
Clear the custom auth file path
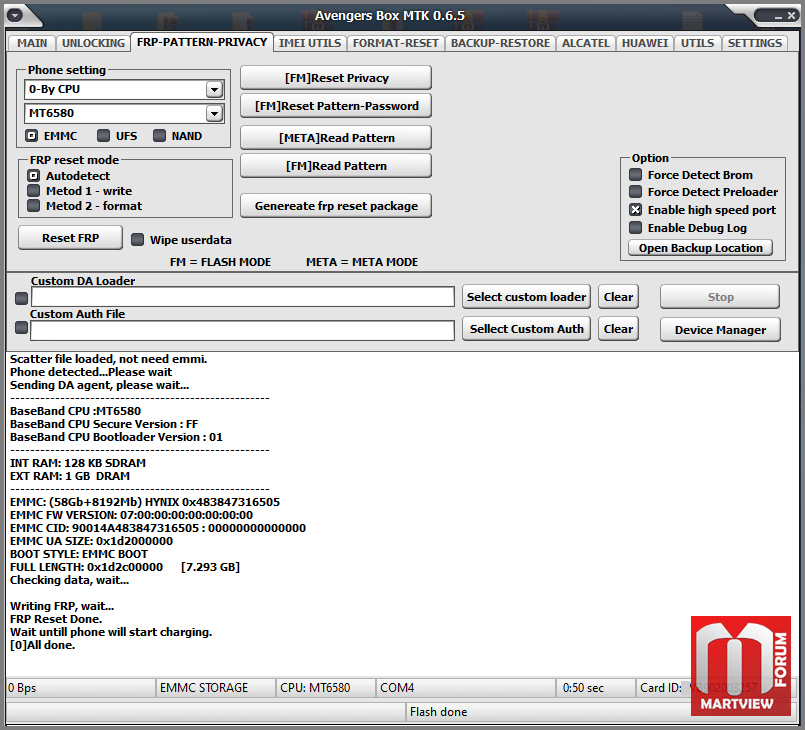618,329
